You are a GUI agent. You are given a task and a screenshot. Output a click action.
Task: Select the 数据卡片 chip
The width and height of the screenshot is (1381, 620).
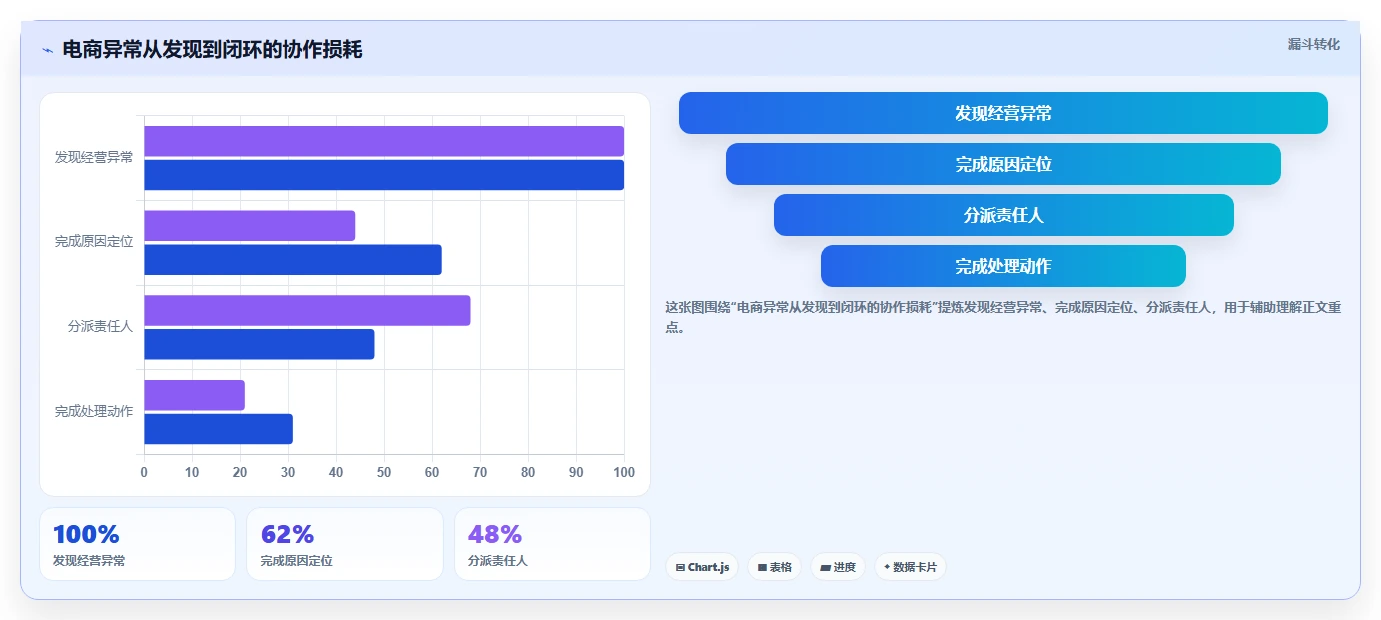[x=910, y=567]
